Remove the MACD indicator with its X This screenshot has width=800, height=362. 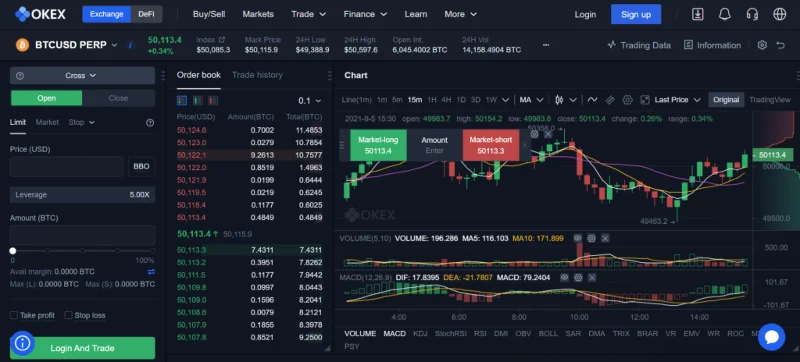[x=591, y=277]
